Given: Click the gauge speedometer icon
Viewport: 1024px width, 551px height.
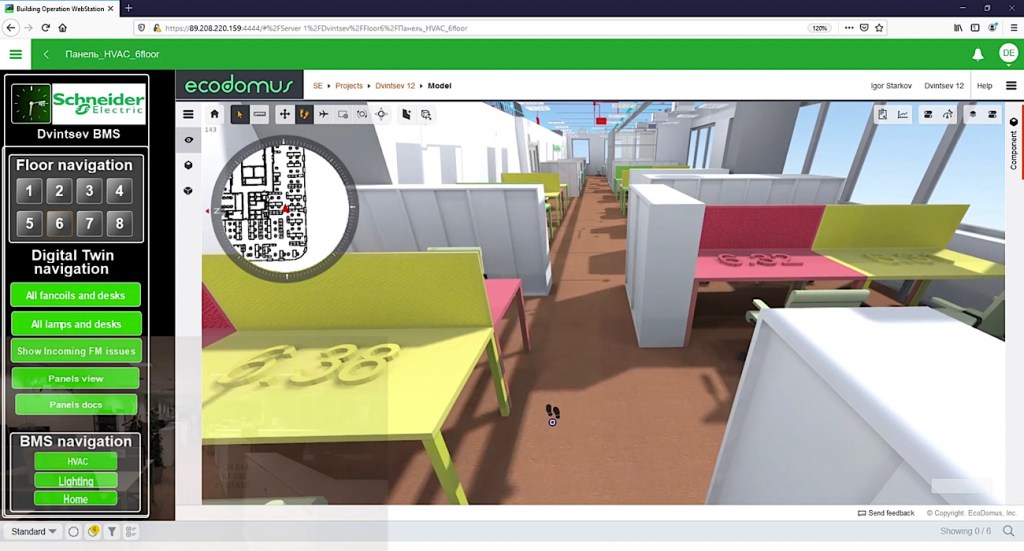Looking at the screenshot, I should point(948,114).
